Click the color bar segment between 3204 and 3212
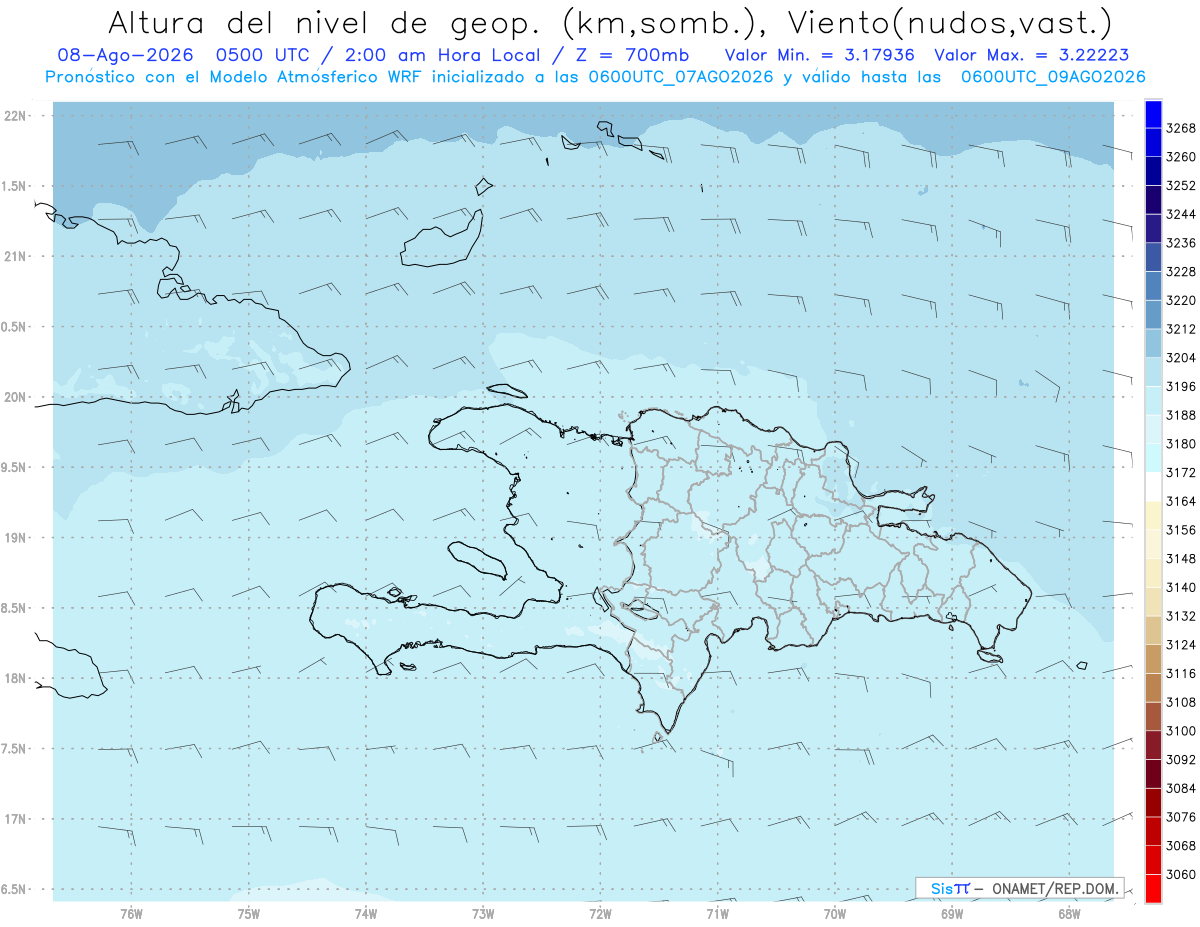This screenshot has width=1200, height=927. pos(1152,343)
